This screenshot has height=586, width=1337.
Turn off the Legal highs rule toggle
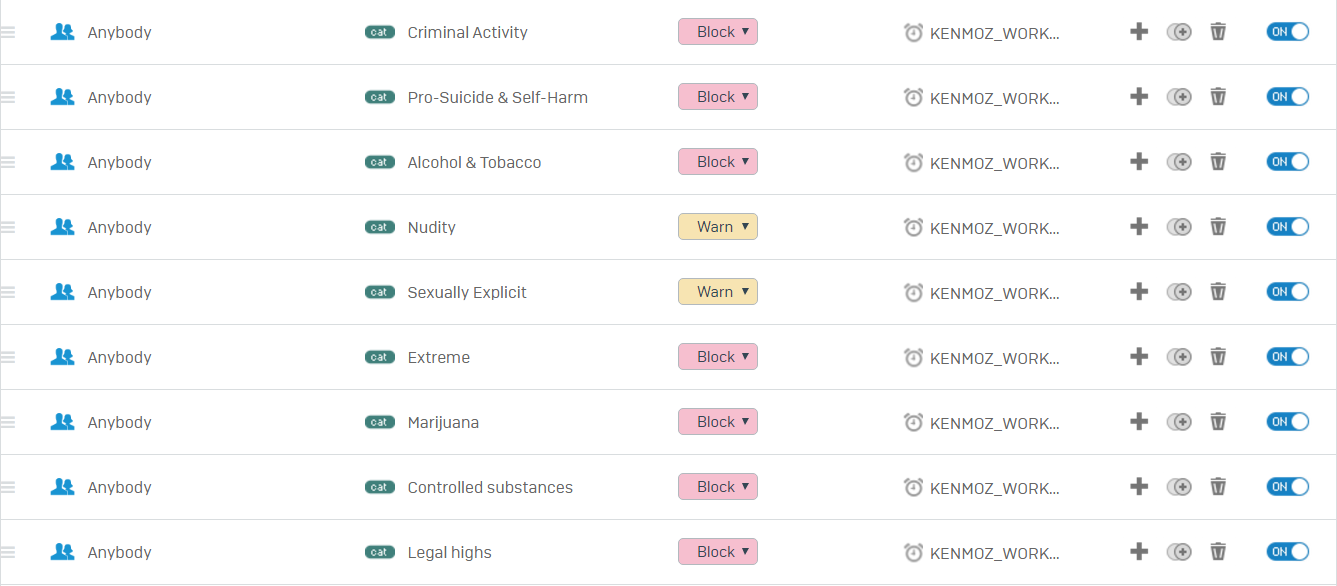(1288, 552)
